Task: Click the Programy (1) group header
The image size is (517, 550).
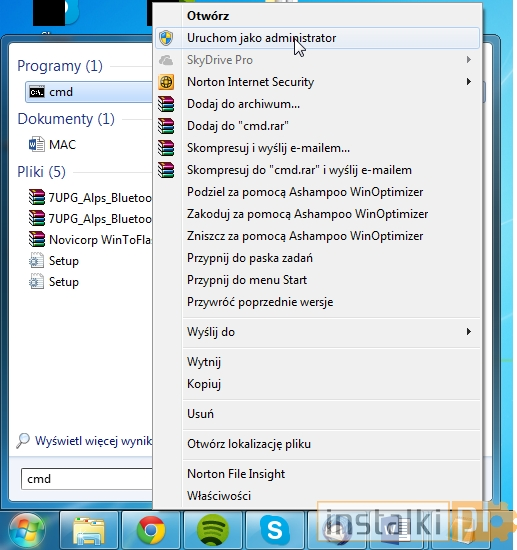Action: (60, 66)
